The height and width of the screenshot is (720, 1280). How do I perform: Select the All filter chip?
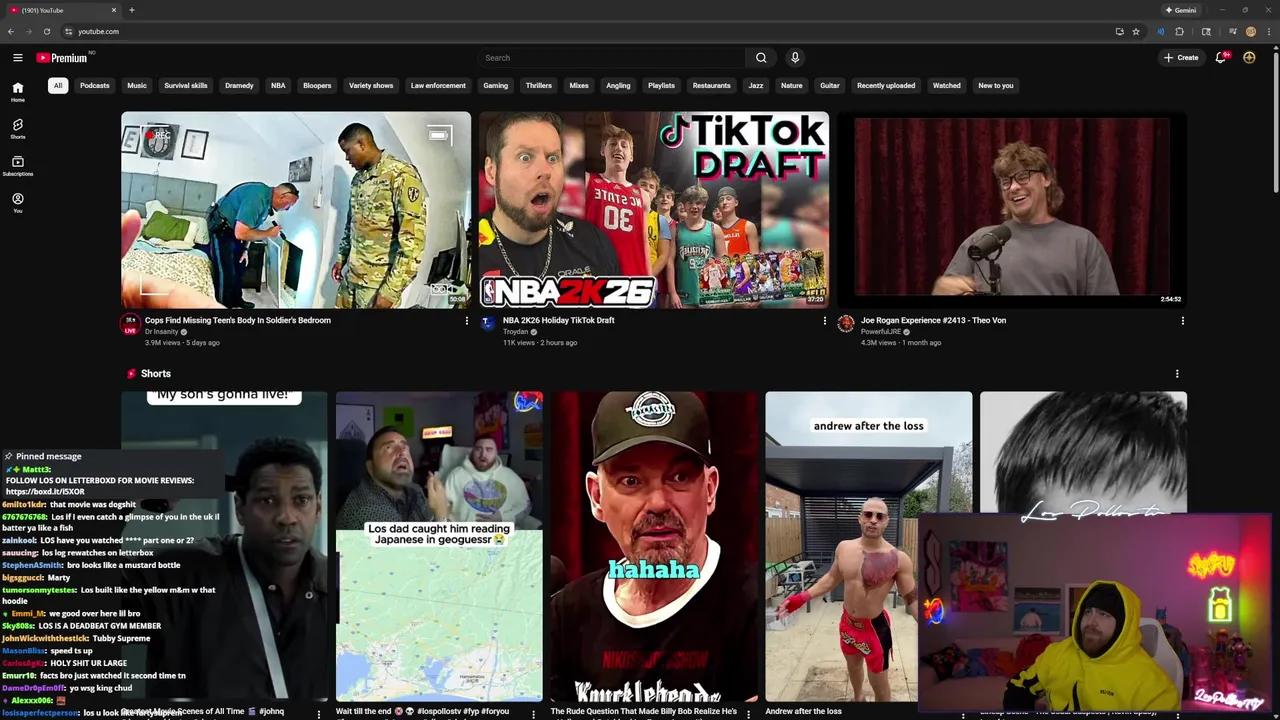58,85
